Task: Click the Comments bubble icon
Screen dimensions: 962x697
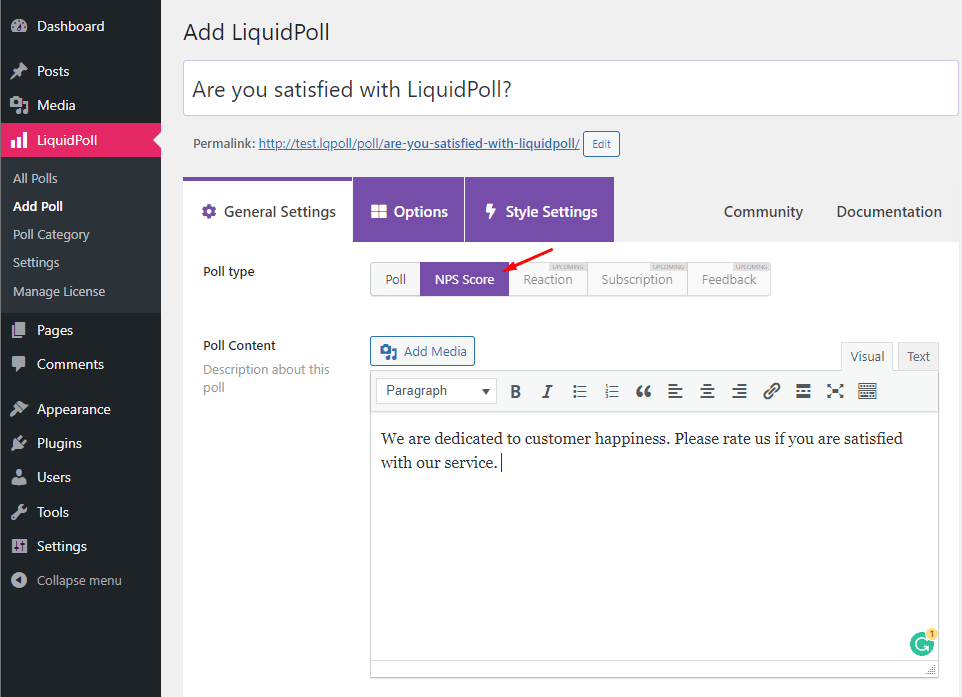Action: click(x=19, y=364)
